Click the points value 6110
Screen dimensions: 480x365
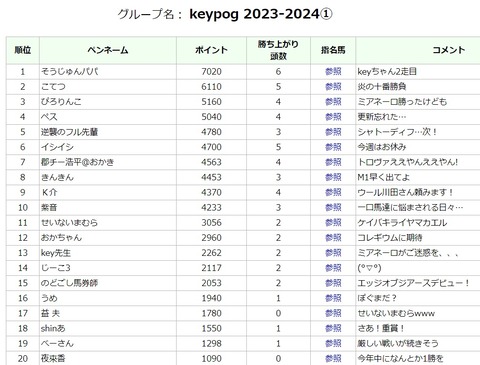click(x=211, y=87)
